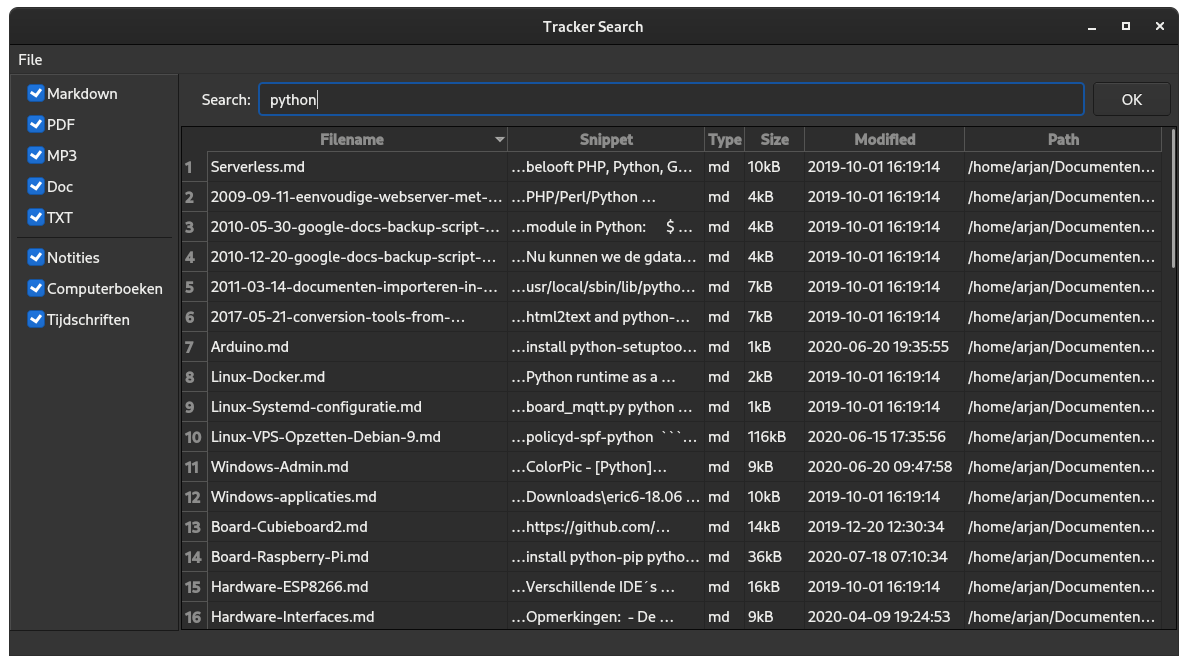Toggle the Notities checkbox
This screenshot has height=665, width=1188.
coord(37,258)
